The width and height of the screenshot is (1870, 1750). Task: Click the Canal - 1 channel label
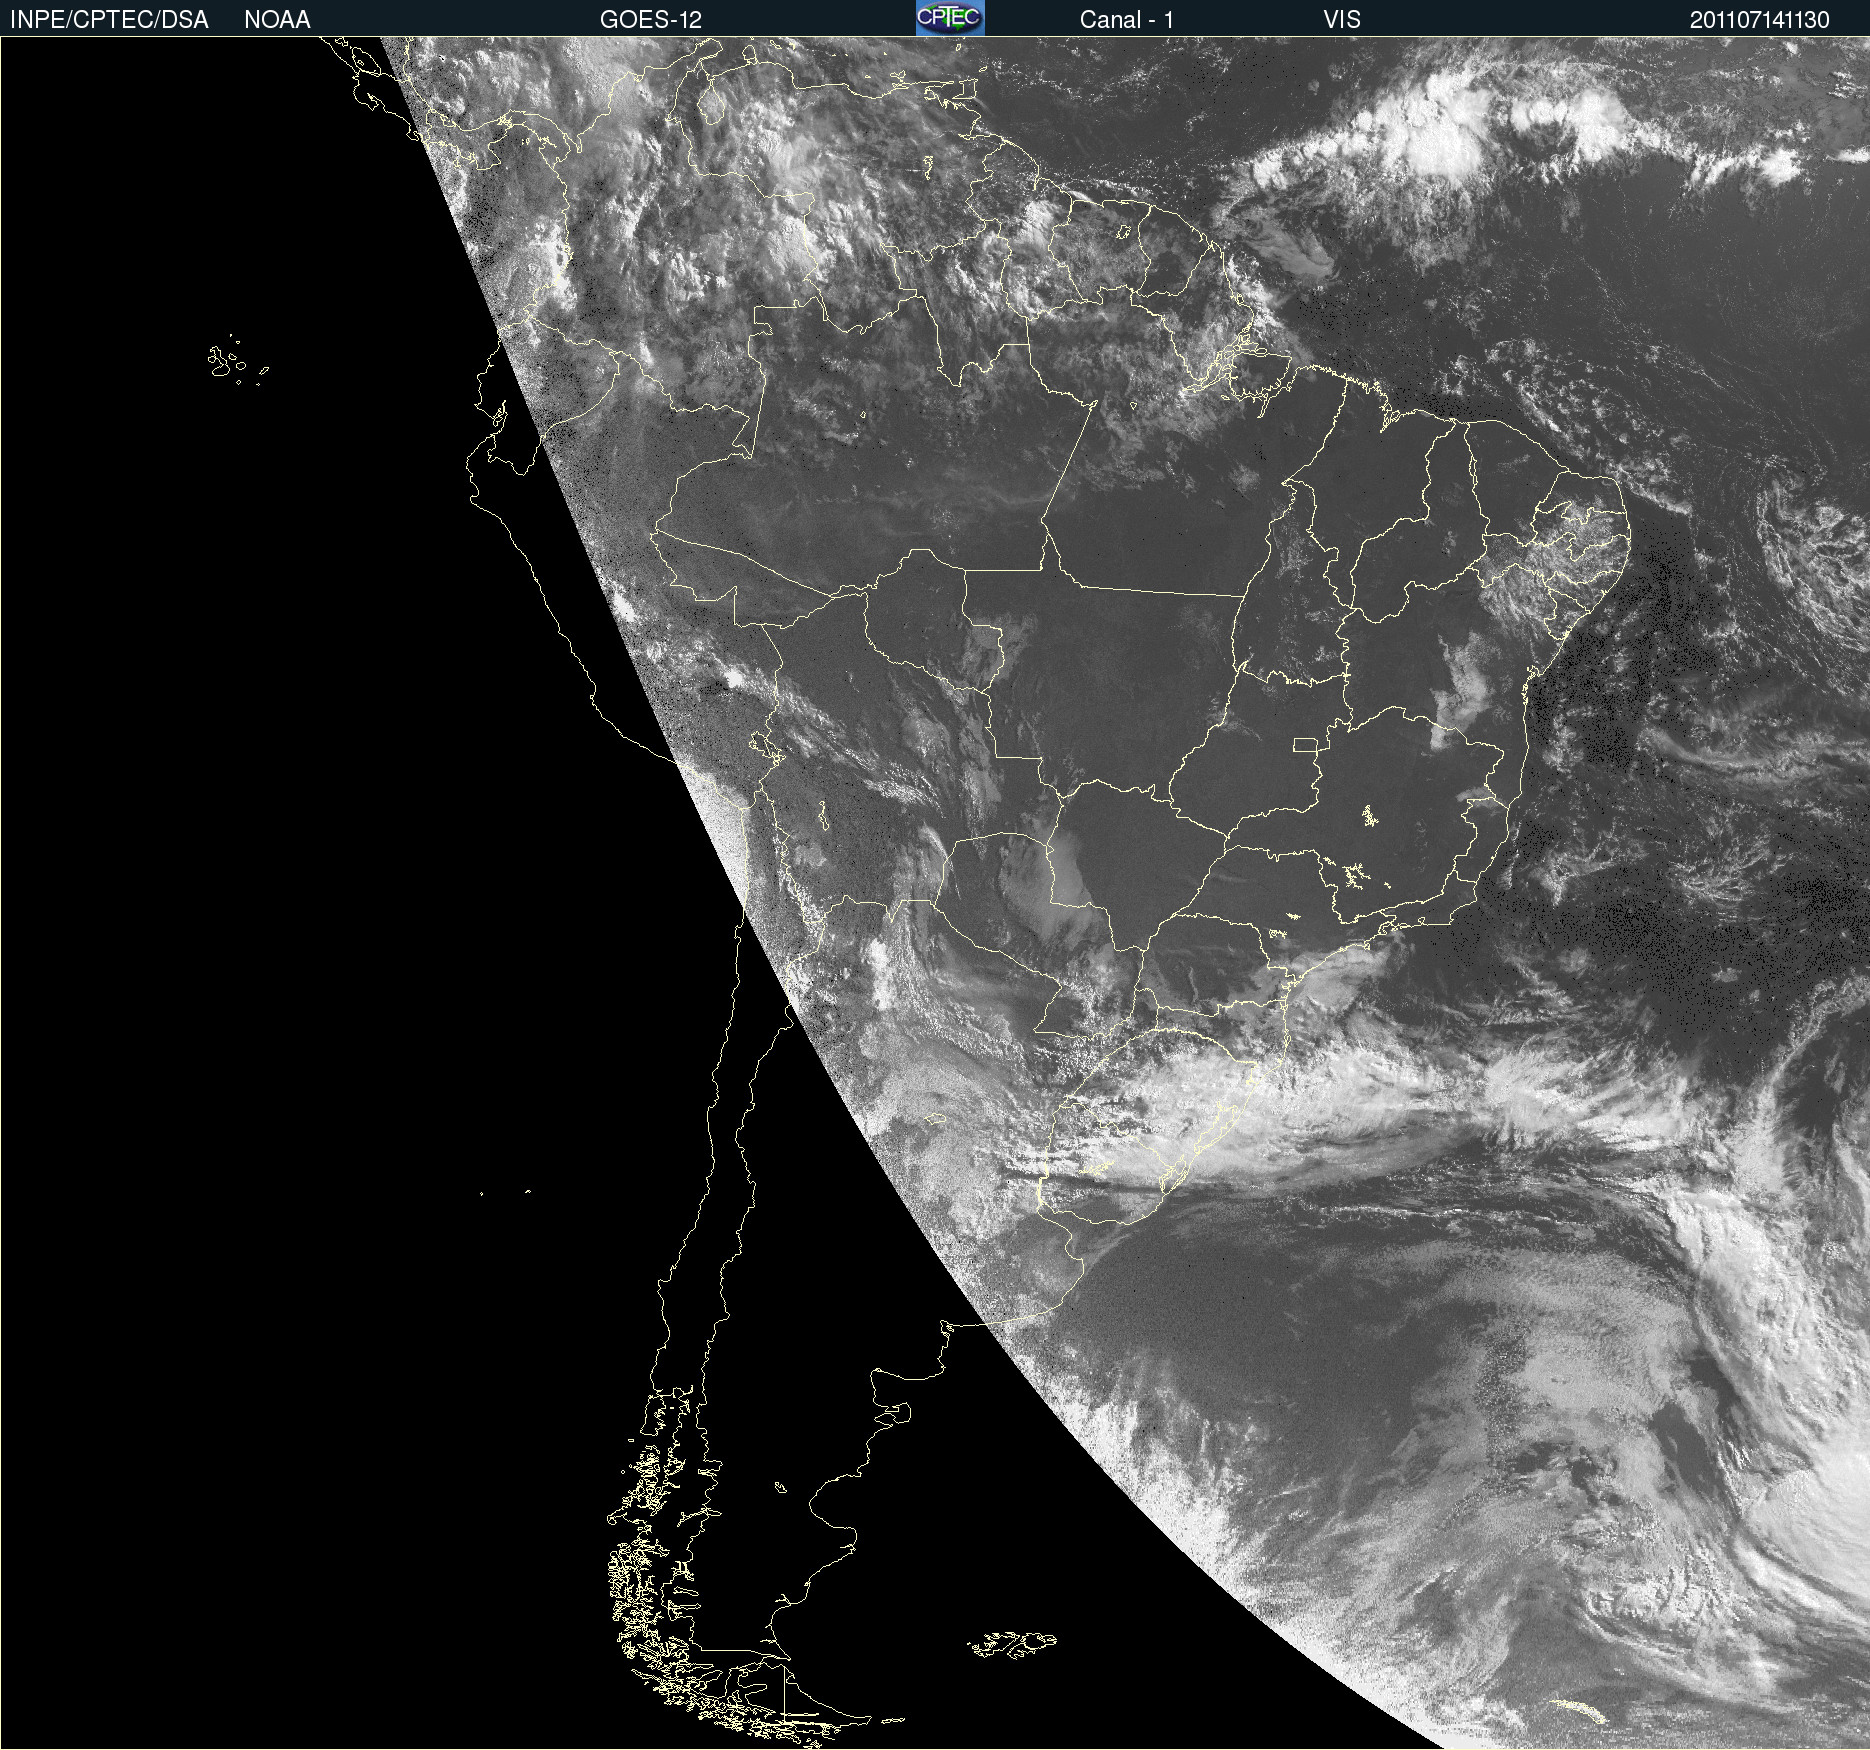(1127, 20)
